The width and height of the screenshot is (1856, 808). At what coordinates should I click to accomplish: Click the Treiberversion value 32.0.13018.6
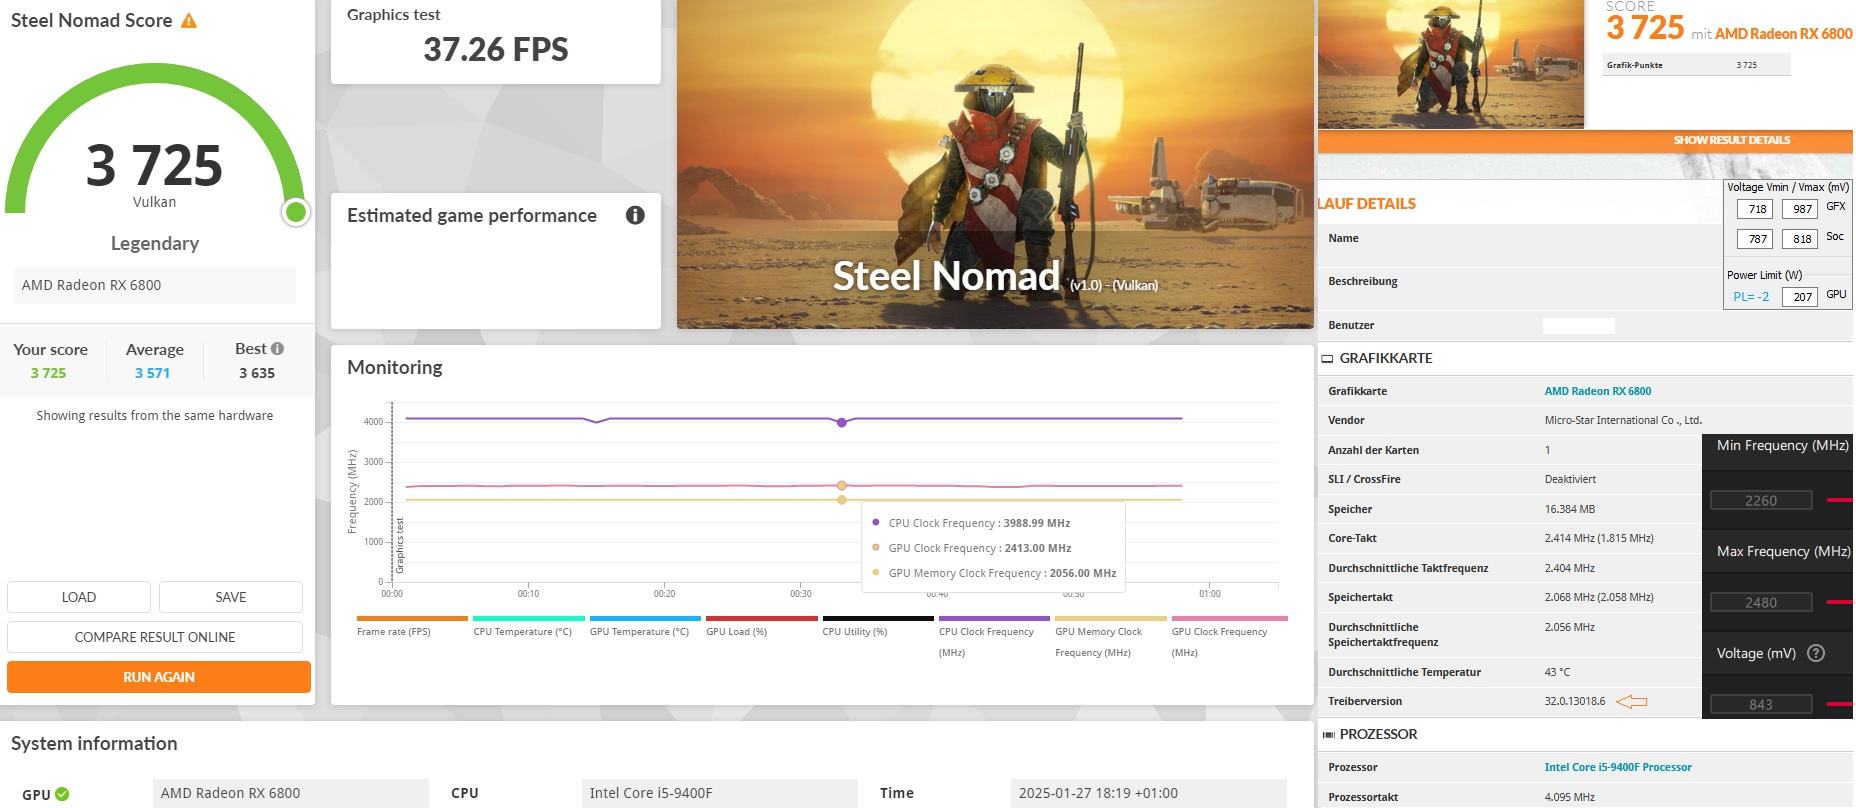tap(1575, 701)
